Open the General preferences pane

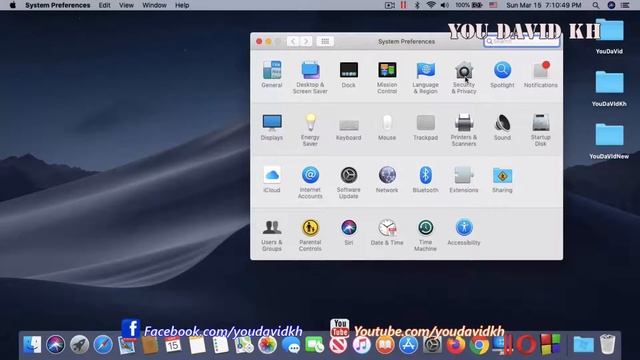tap(272, 74)
